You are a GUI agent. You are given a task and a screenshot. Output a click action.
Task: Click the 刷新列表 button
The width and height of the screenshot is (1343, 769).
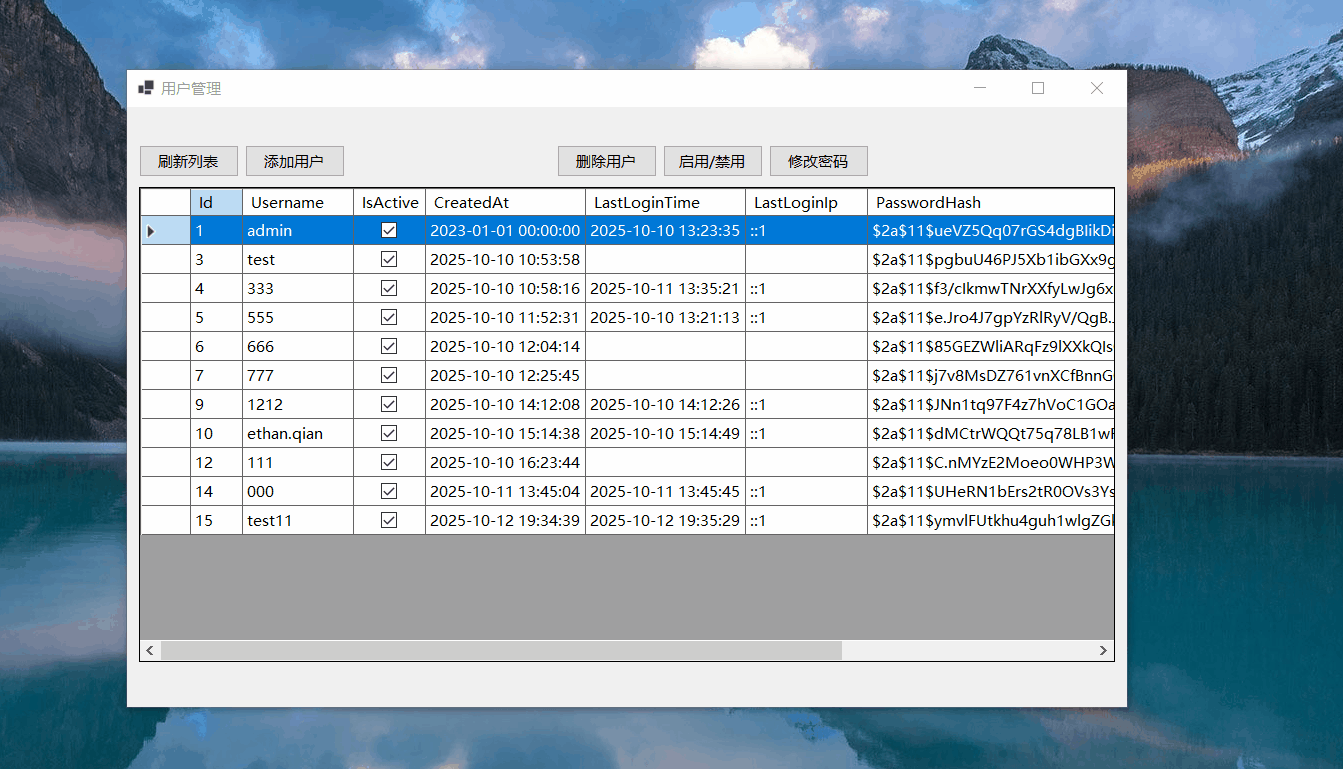[x=188, y=161]
